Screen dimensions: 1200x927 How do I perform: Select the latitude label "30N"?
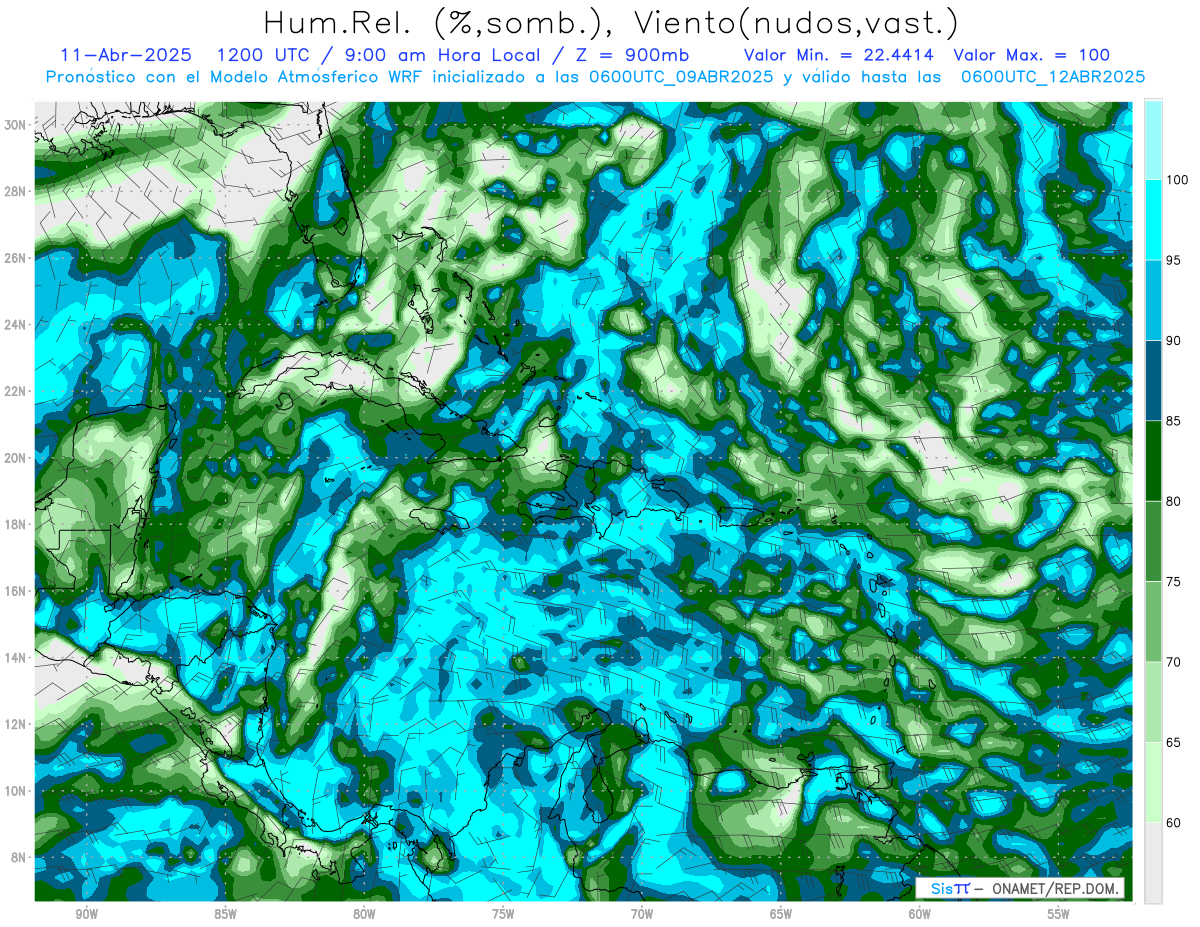click(x=15, y=125)
